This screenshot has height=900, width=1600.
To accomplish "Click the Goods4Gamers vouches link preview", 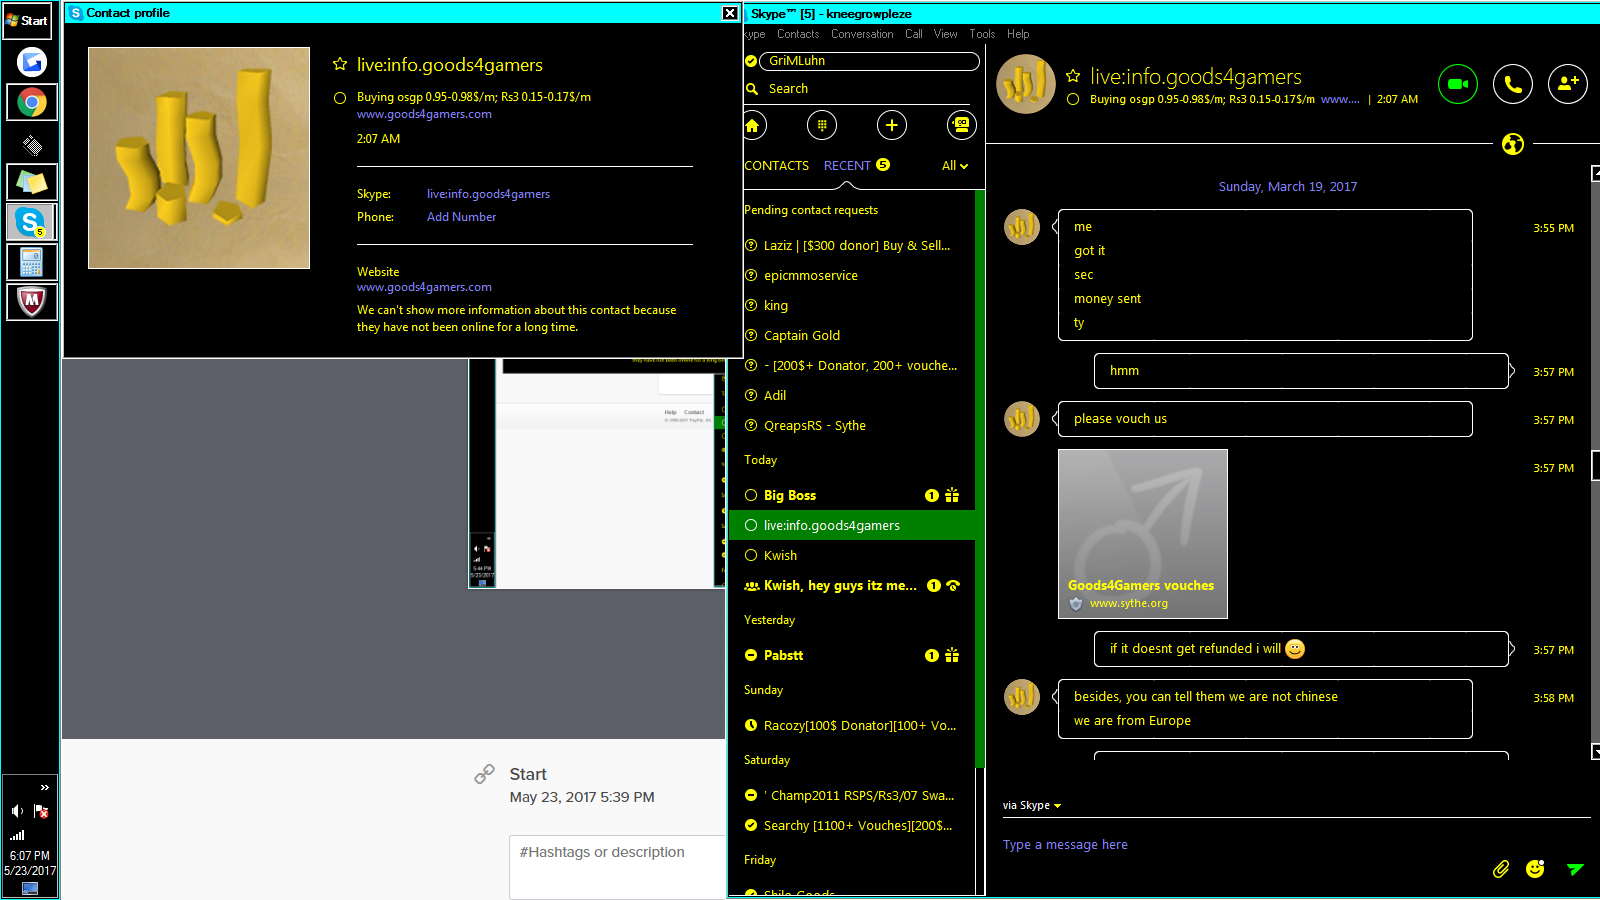I will [x=1143, y=534].
